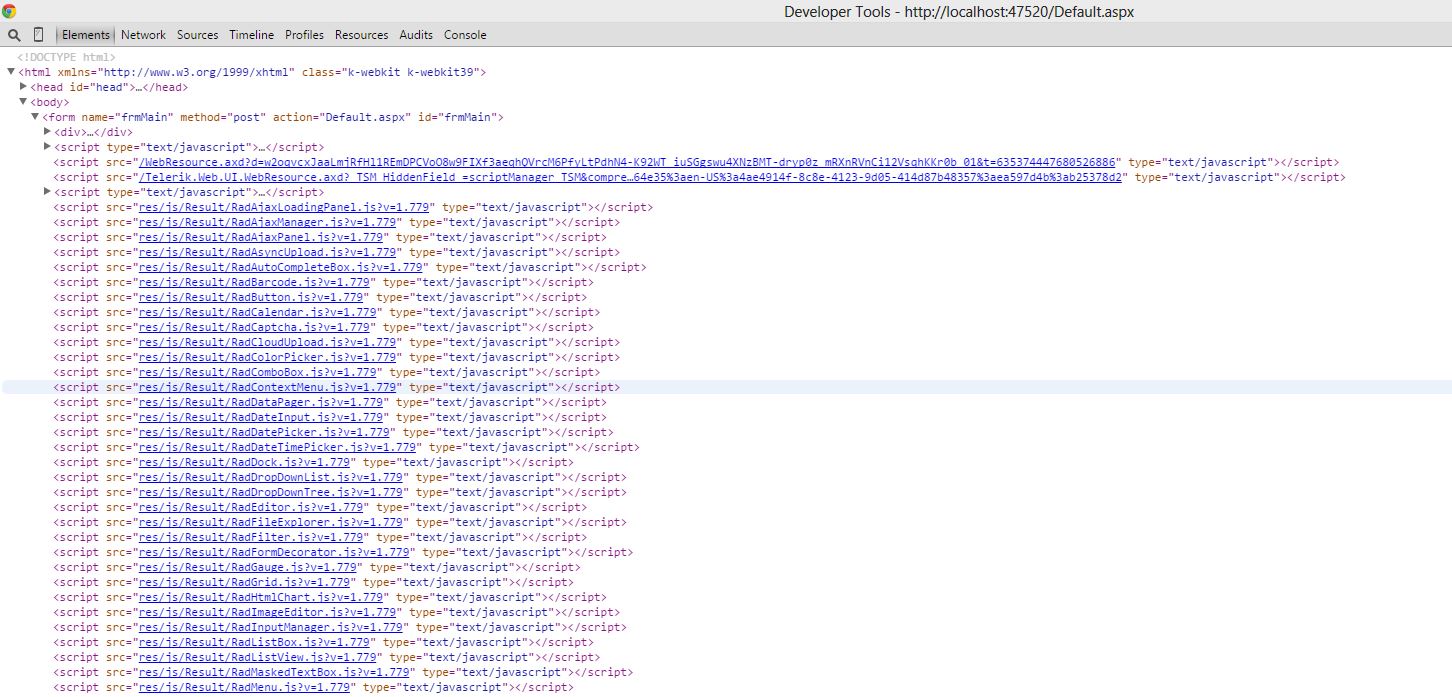Open the RadDatePicker.js source link
The width and height of the screenshot is (1452, 697).
point(265,432)
